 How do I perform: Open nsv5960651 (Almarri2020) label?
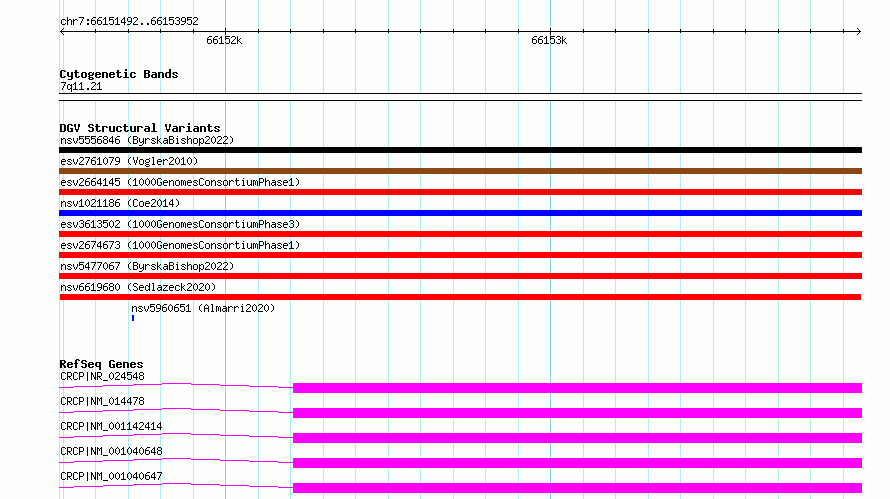tap(203, 308)
